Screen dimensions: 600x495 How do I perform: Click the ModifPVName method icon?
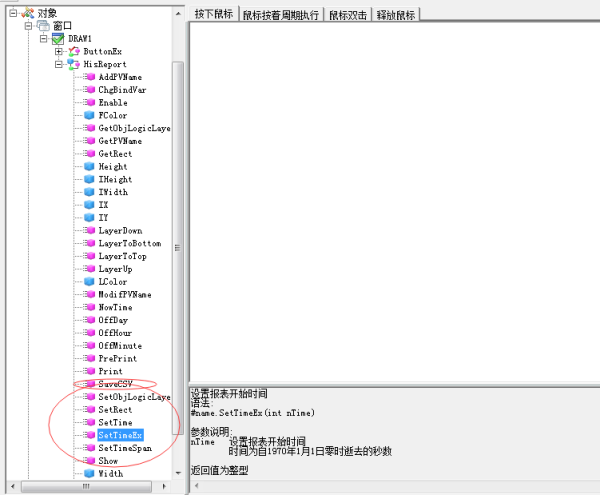click(90, 294)
